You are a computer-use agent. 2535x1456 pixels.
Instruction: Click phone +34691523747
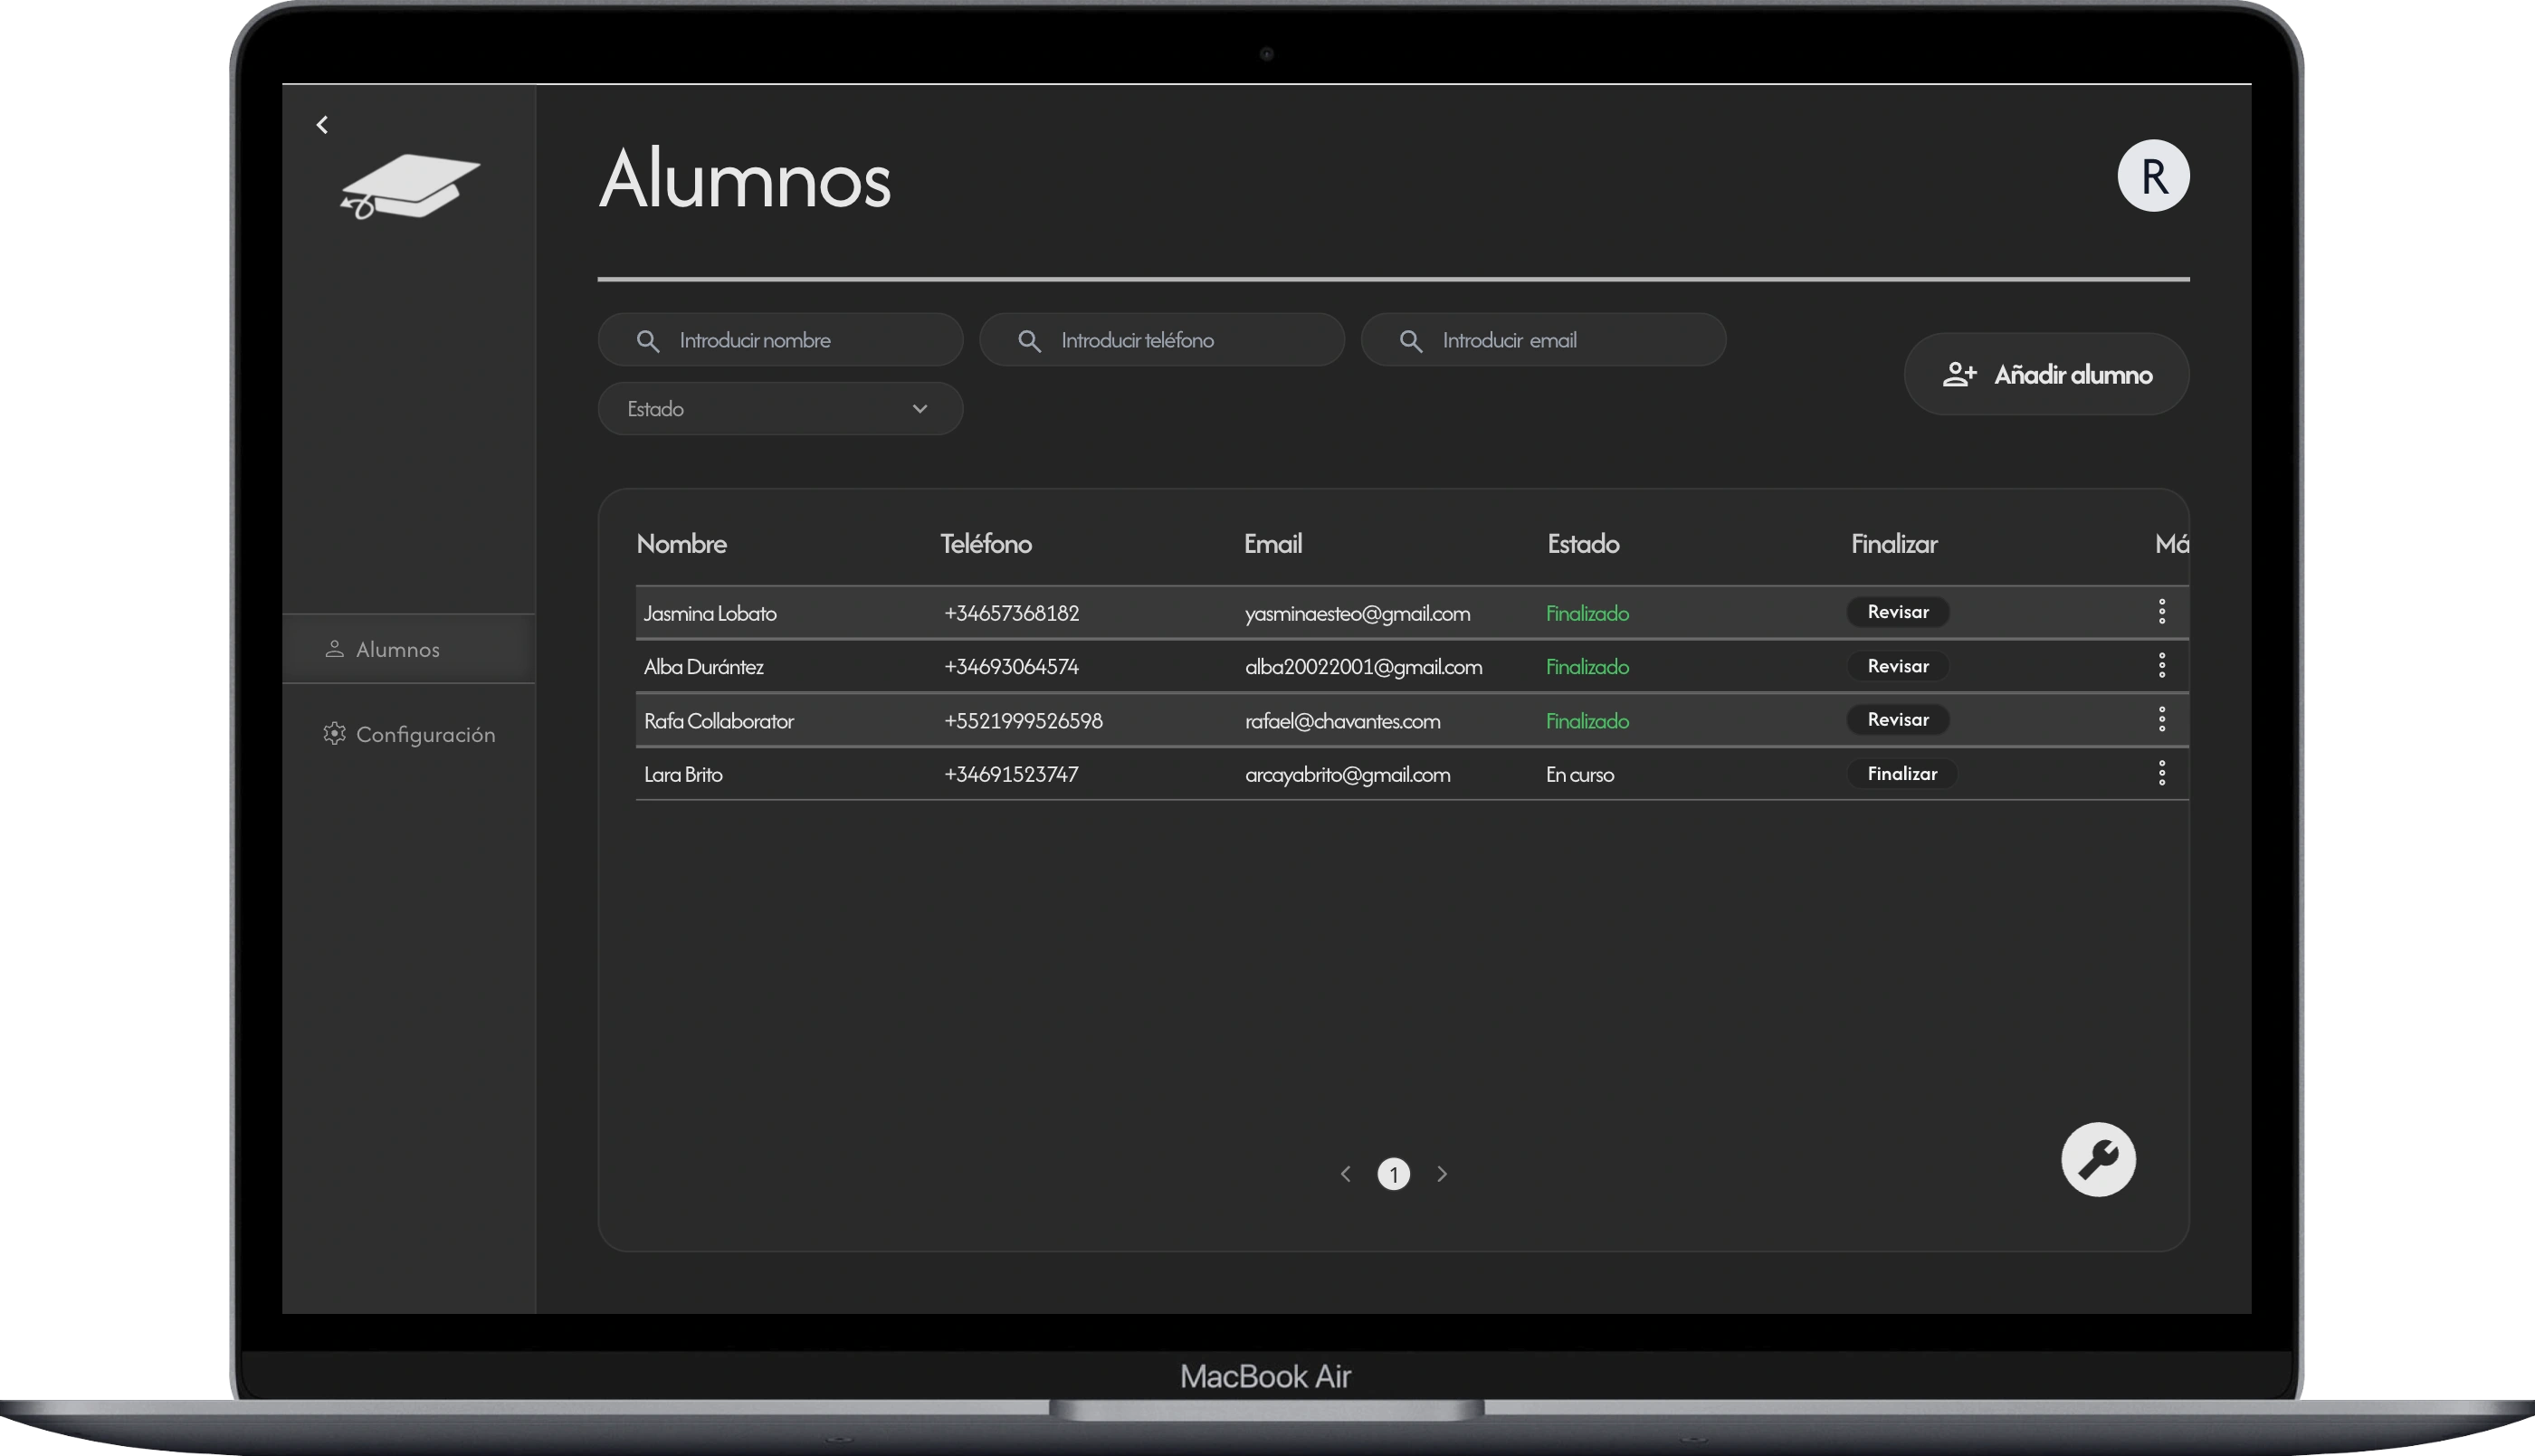click(x=1011, y=775)
